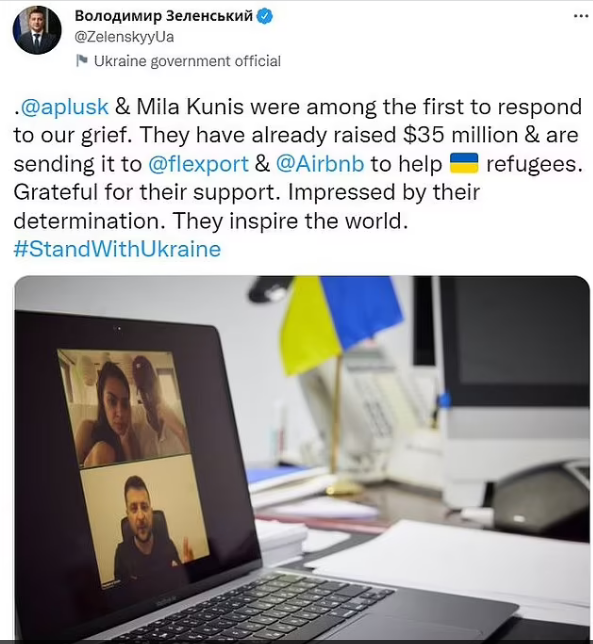Open the three-dots more options menu

tap(581, 16)
